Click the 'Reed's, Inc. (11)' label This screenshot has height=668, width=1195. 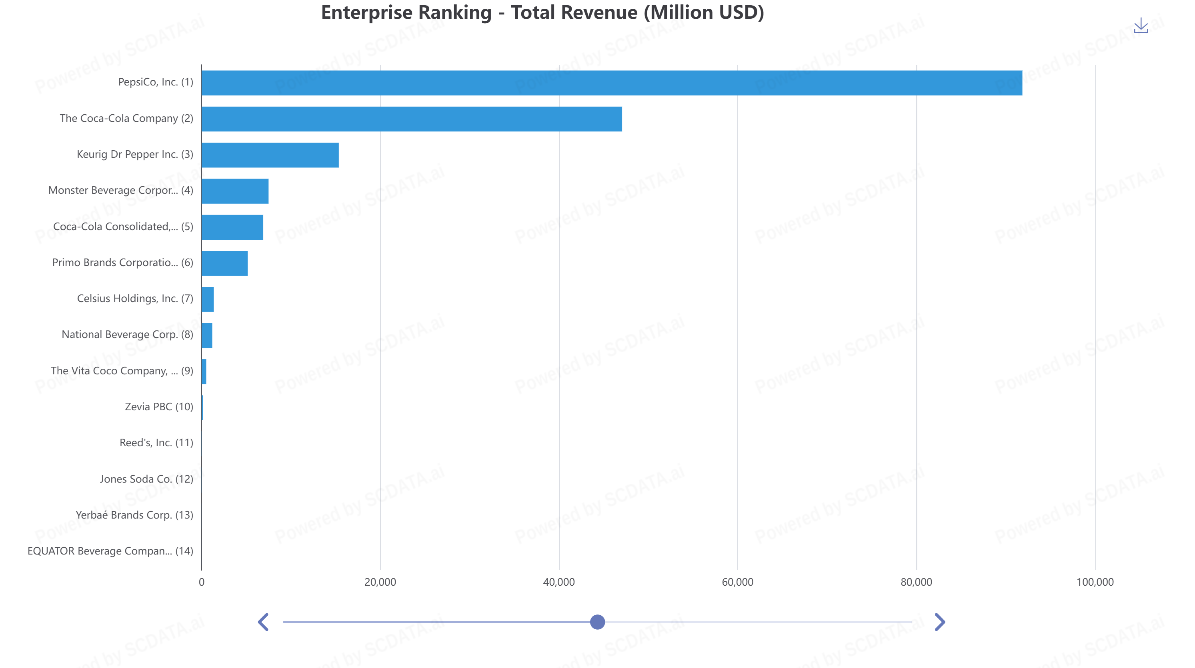(x=156, y=443)
